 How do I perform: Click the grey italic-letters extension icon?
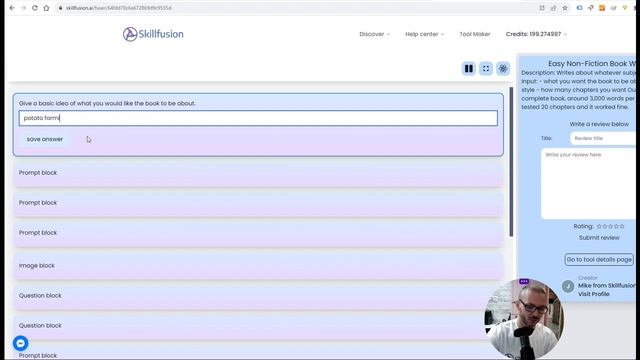pos(613,8)
